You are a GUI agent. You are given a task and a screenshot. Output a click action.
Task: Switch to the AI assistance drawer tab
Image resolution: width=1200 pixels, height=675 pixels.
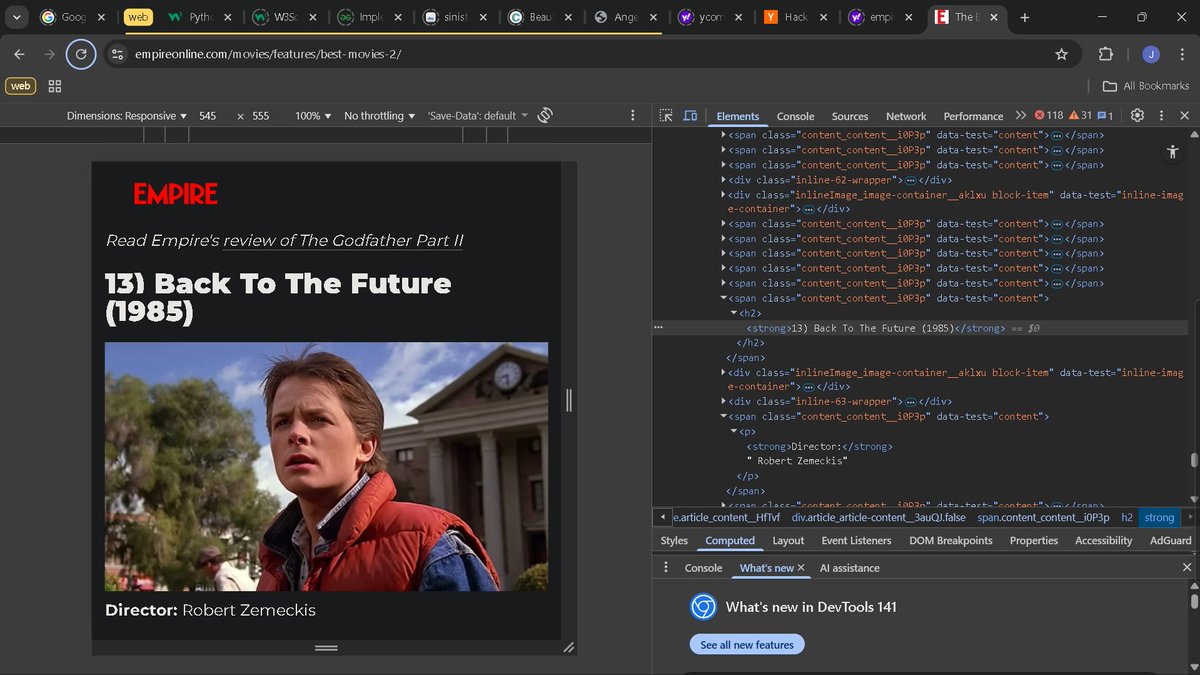coord(850,568)
